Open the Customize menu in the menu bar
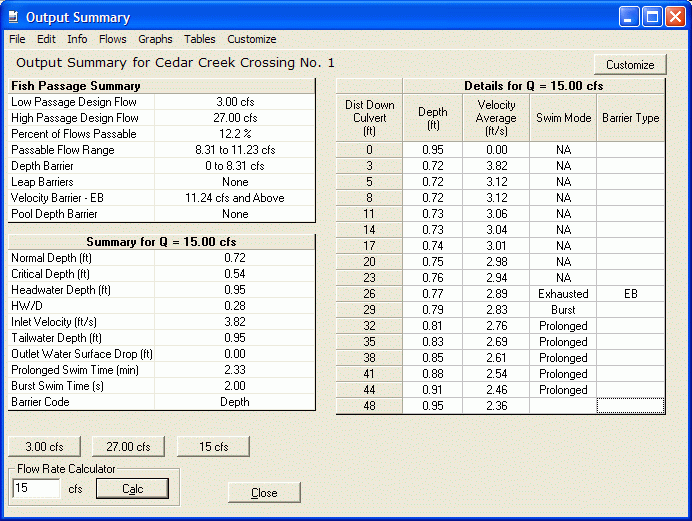Screen dimensions: 692x521 tap(252, 39)
